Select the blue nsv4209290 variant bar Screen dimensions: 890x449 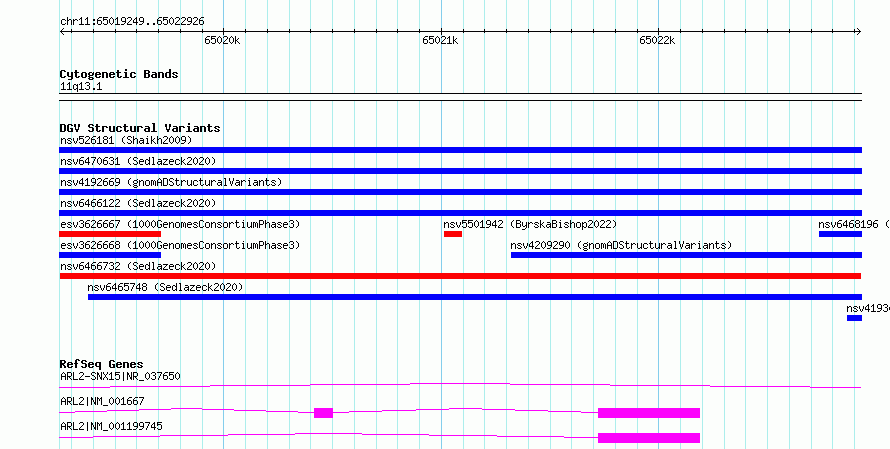[686, 255]
